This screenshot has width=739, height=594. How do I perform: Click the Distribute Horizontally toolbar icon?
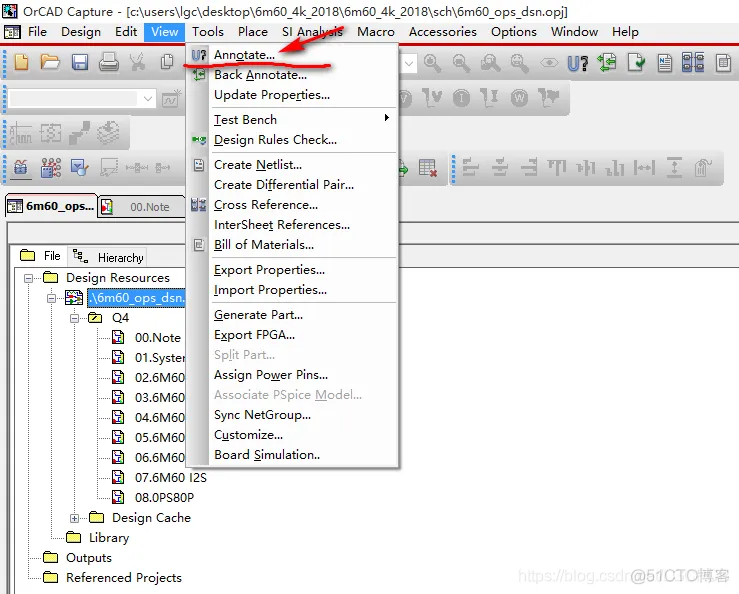coord(644,167)
